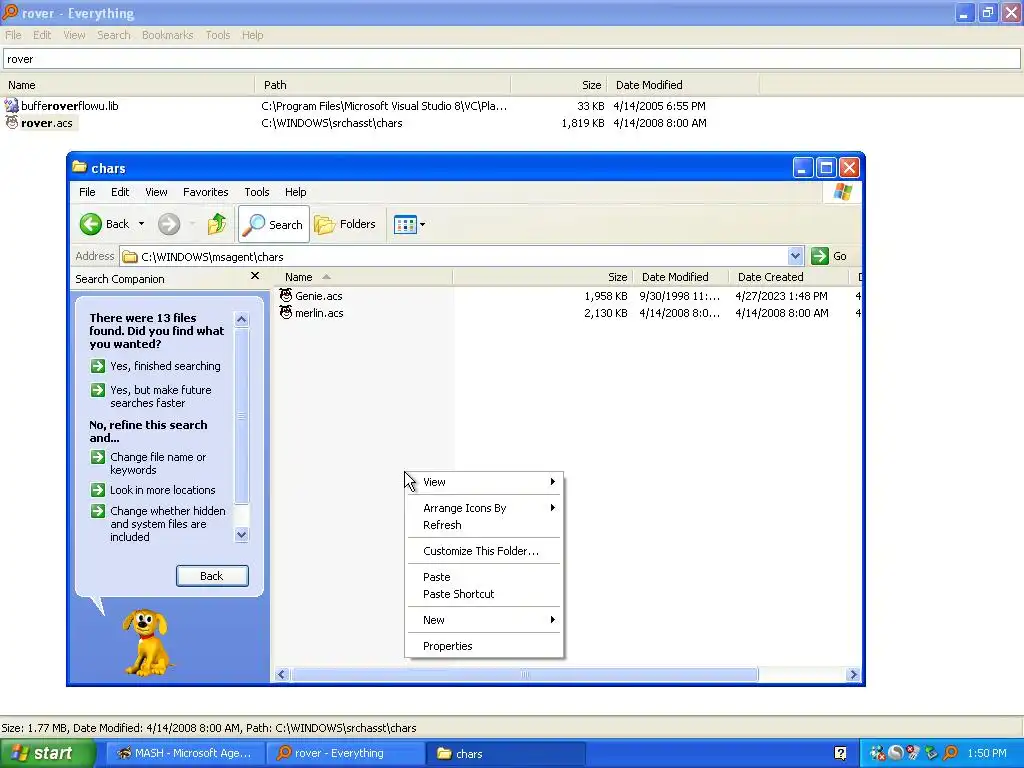
Task: Click the Everything tray icon near the clock
Action: click(x=950, y=753)
